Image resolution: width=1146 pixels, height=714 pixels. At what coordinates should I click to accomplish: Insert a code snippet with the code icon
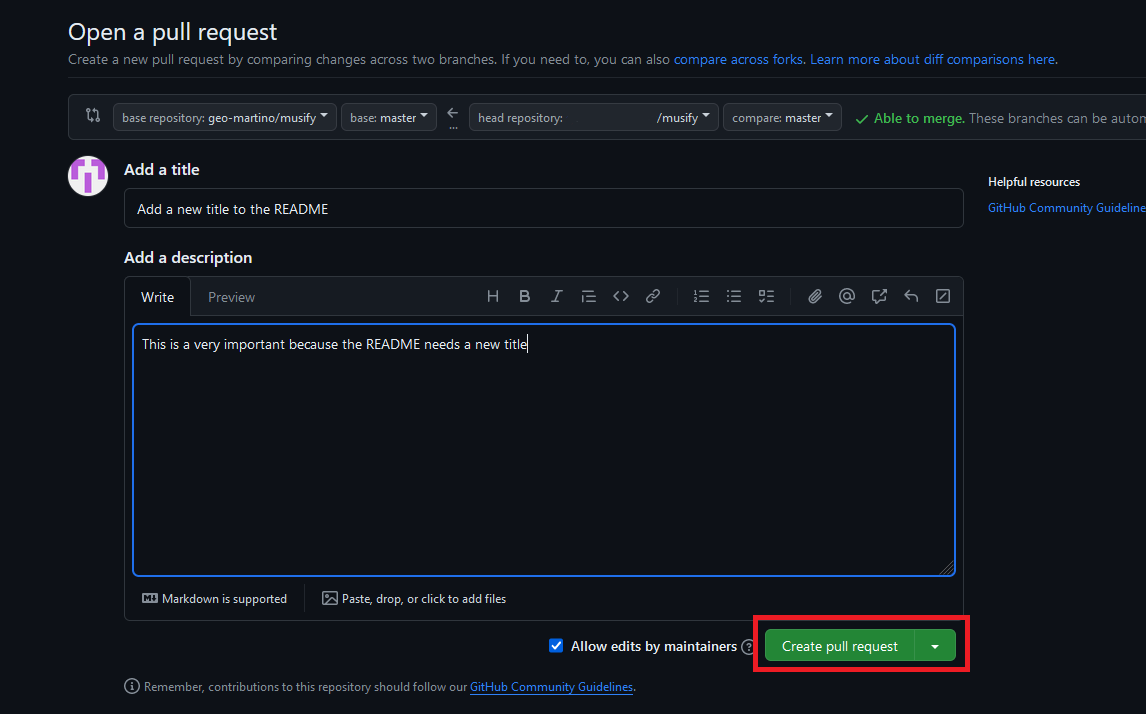[x=621, y=296]
